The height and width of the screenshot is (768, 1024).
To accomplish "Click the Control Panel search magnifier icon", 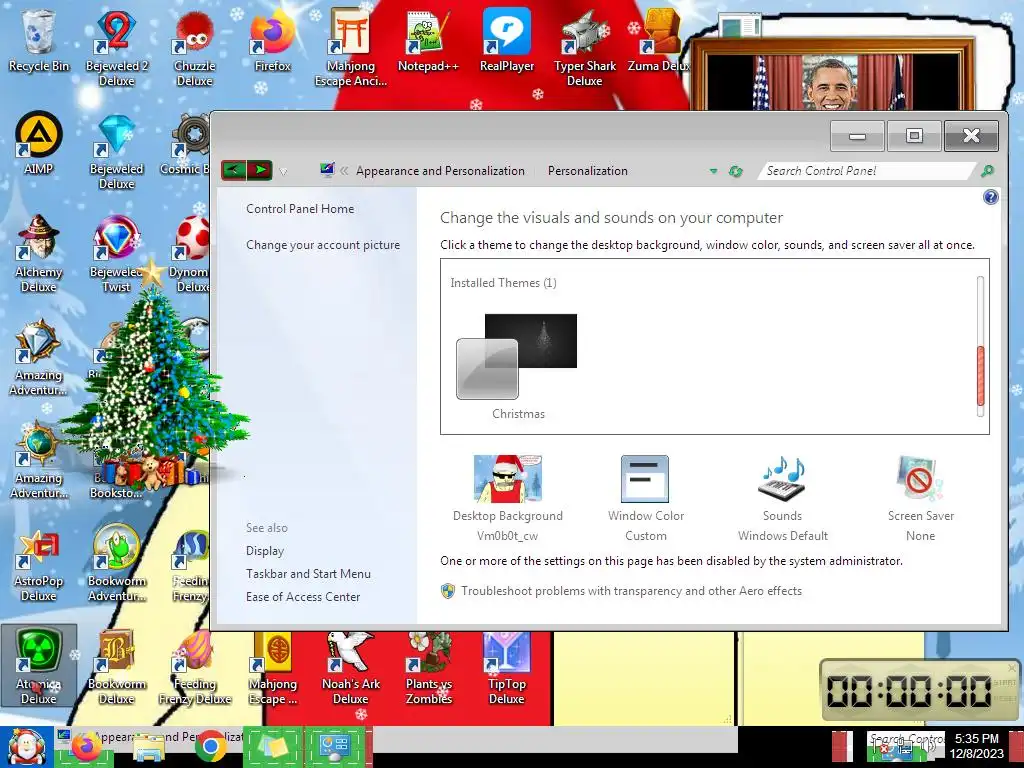I will point(987,171).
